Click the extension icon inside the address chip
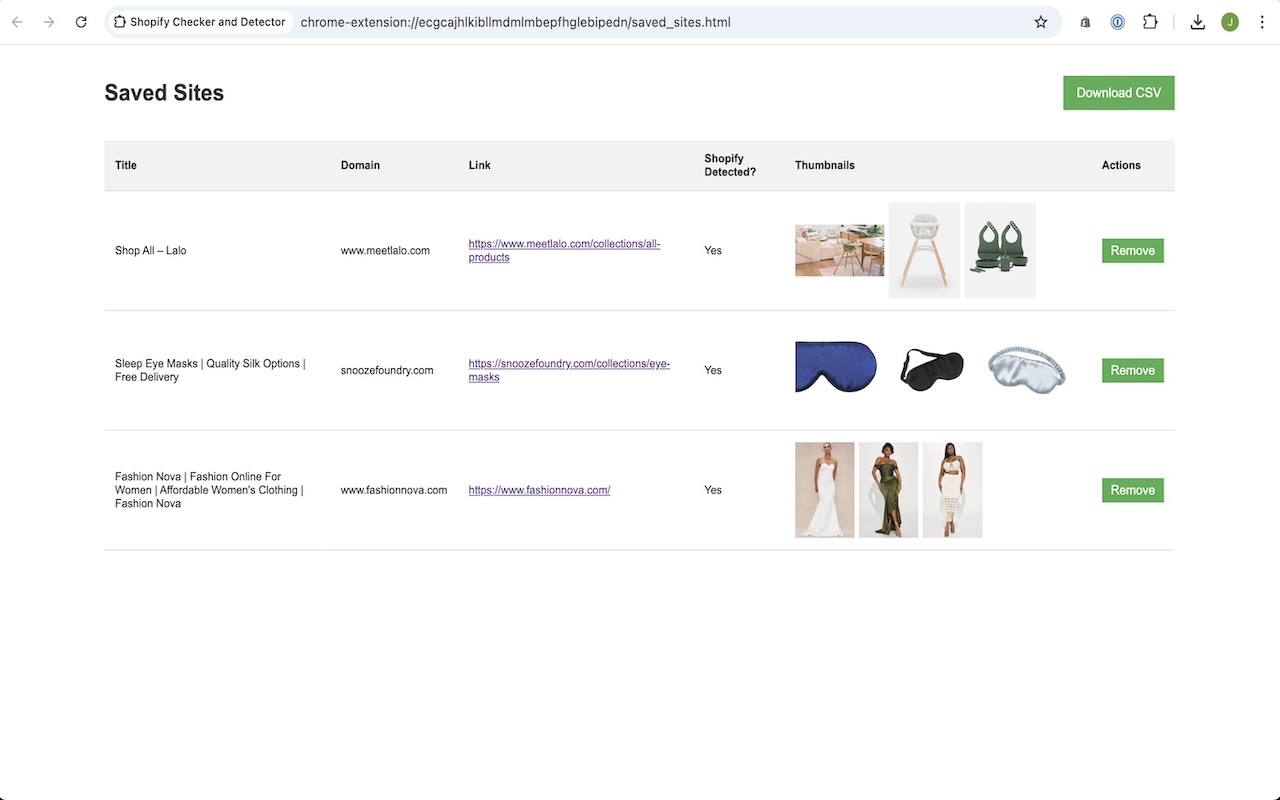 (x=119, y=20)
